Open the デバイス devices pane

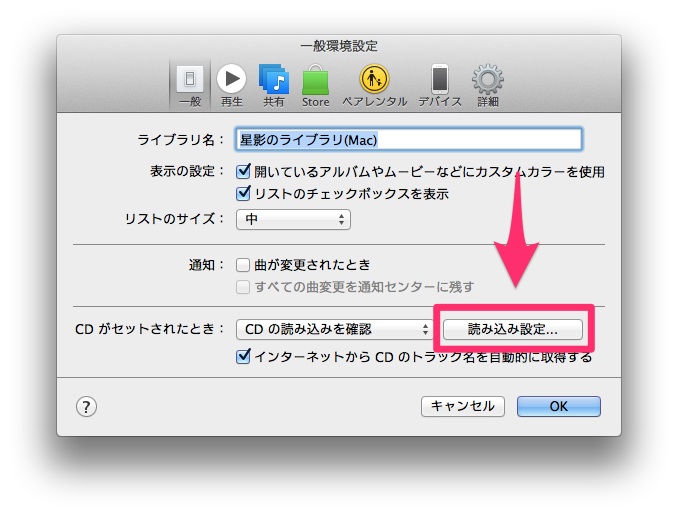[440, 85]
